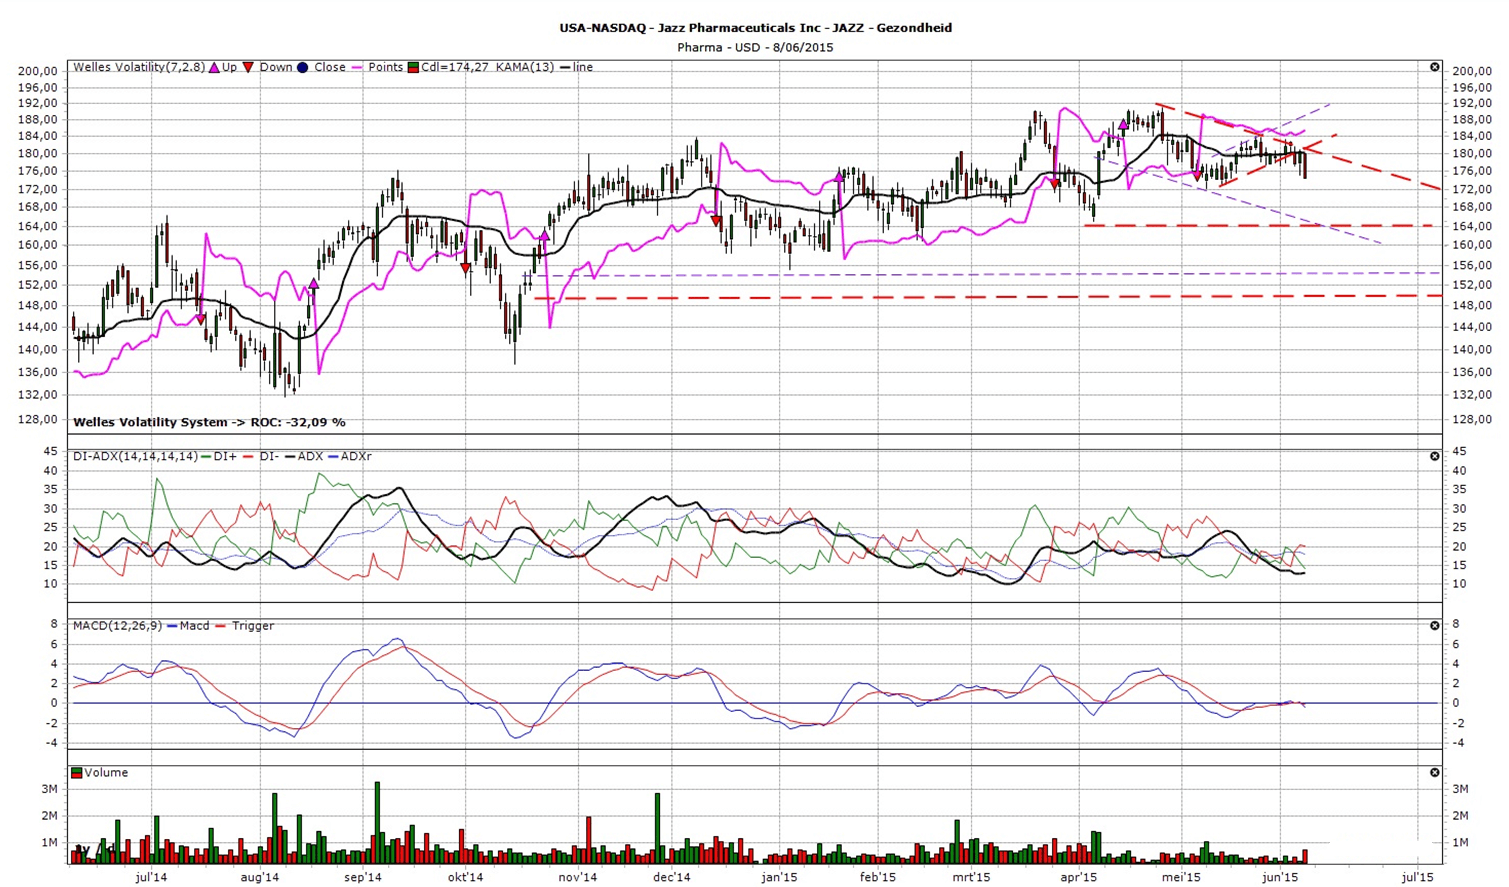
Task: Select the 'Cdl=174,27' legend value
Action: pos(455,67)
